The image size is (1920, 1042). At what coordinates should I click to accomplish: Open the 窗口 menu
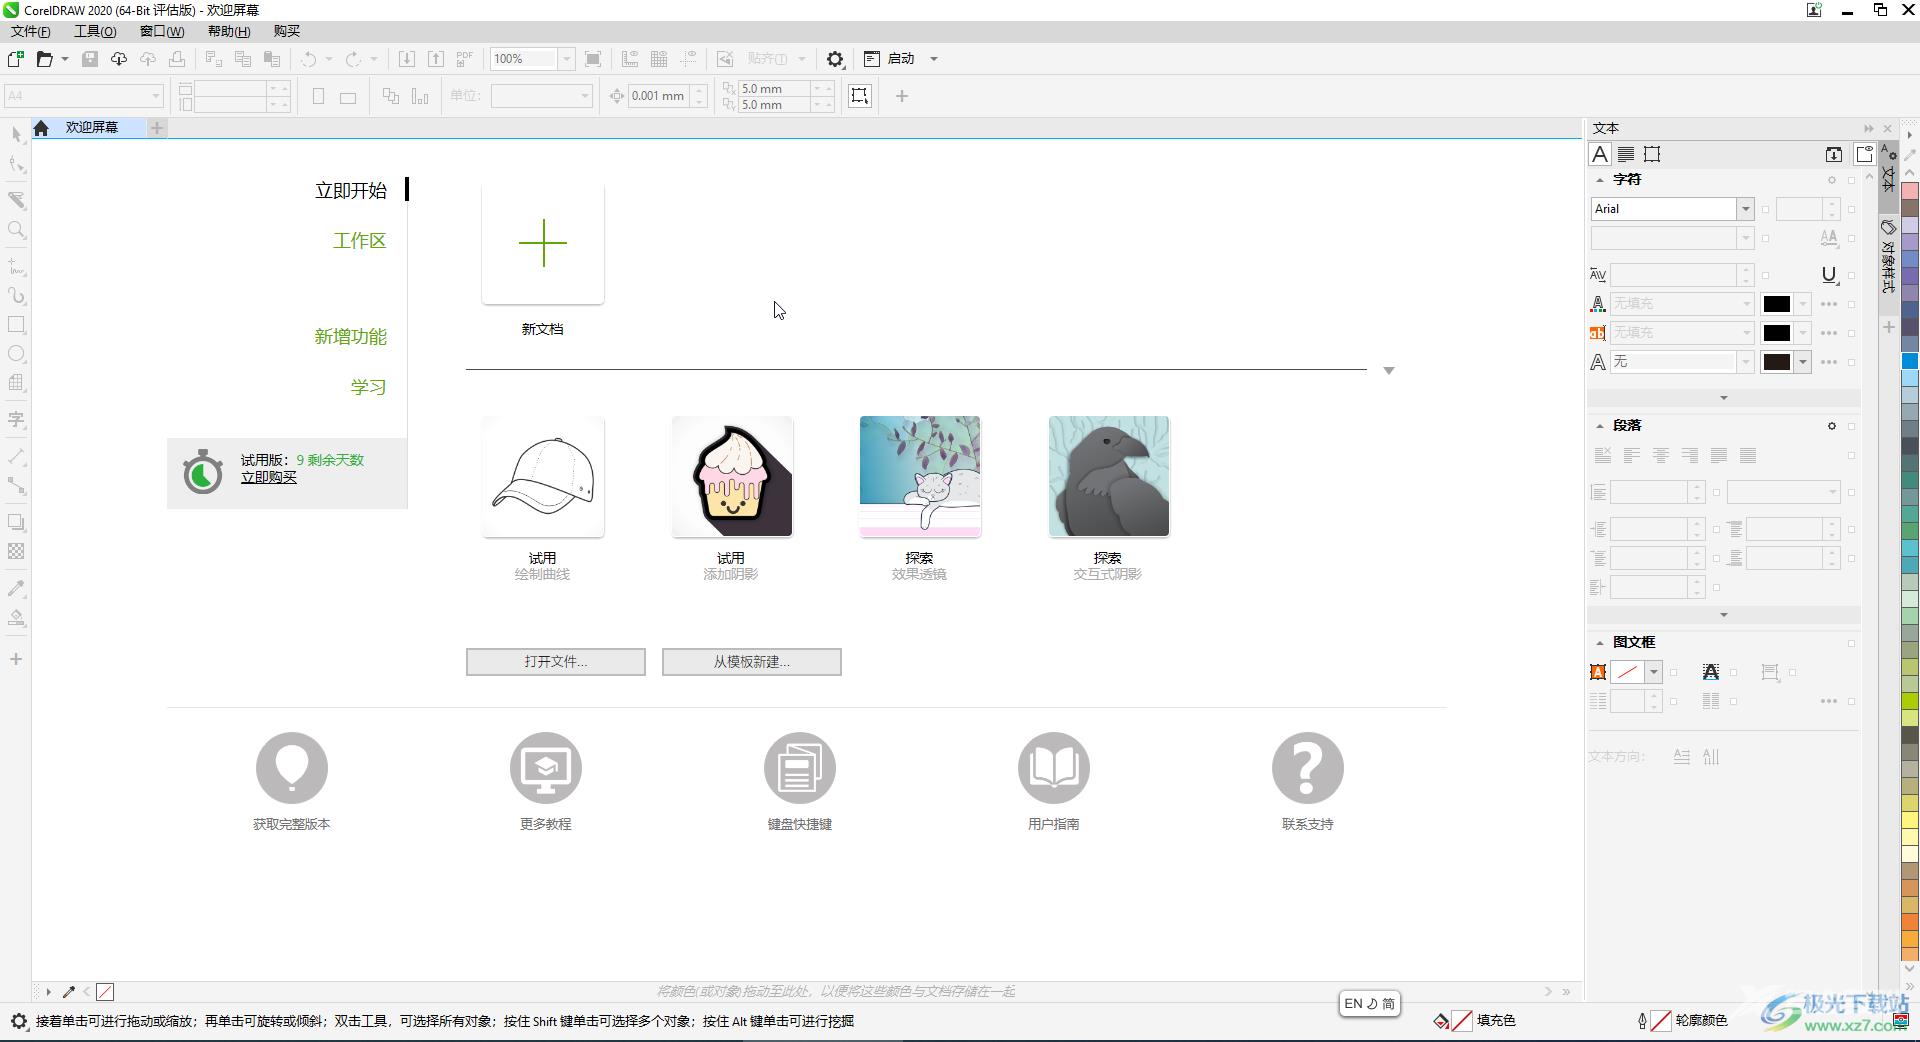[x=162, y=32]
